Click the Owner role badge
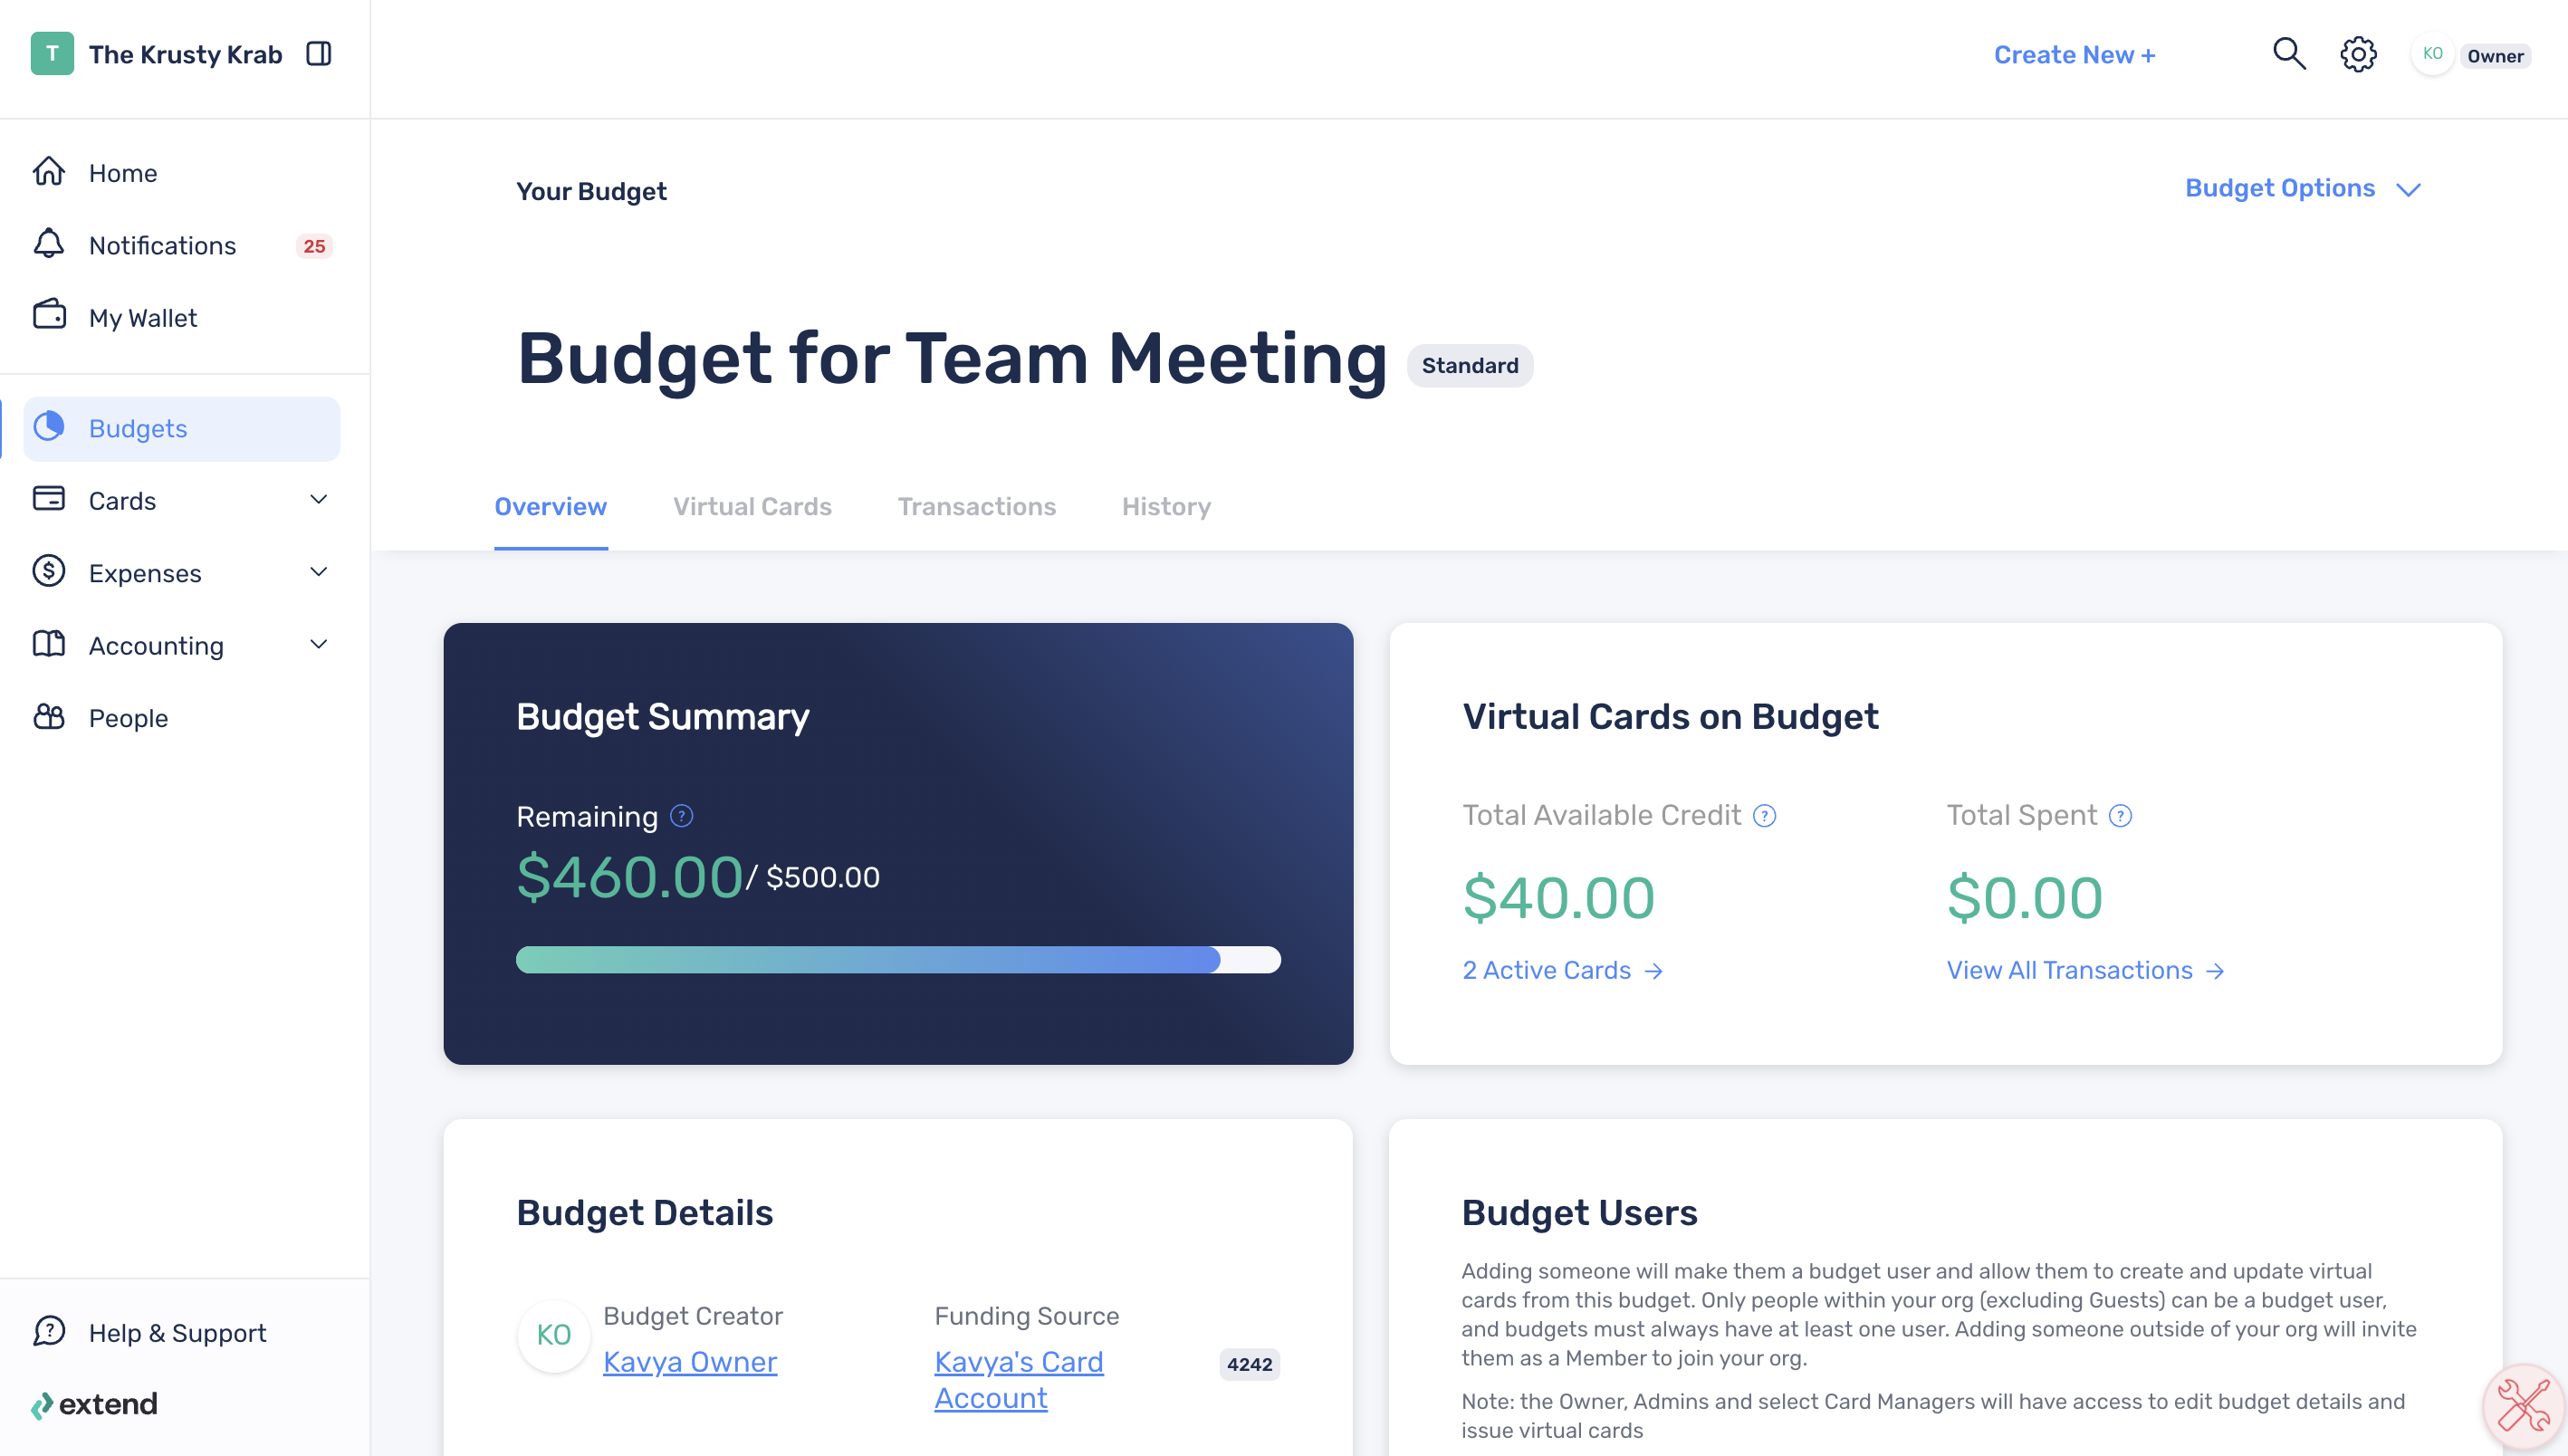2568x1456 pixels. 2496,56
